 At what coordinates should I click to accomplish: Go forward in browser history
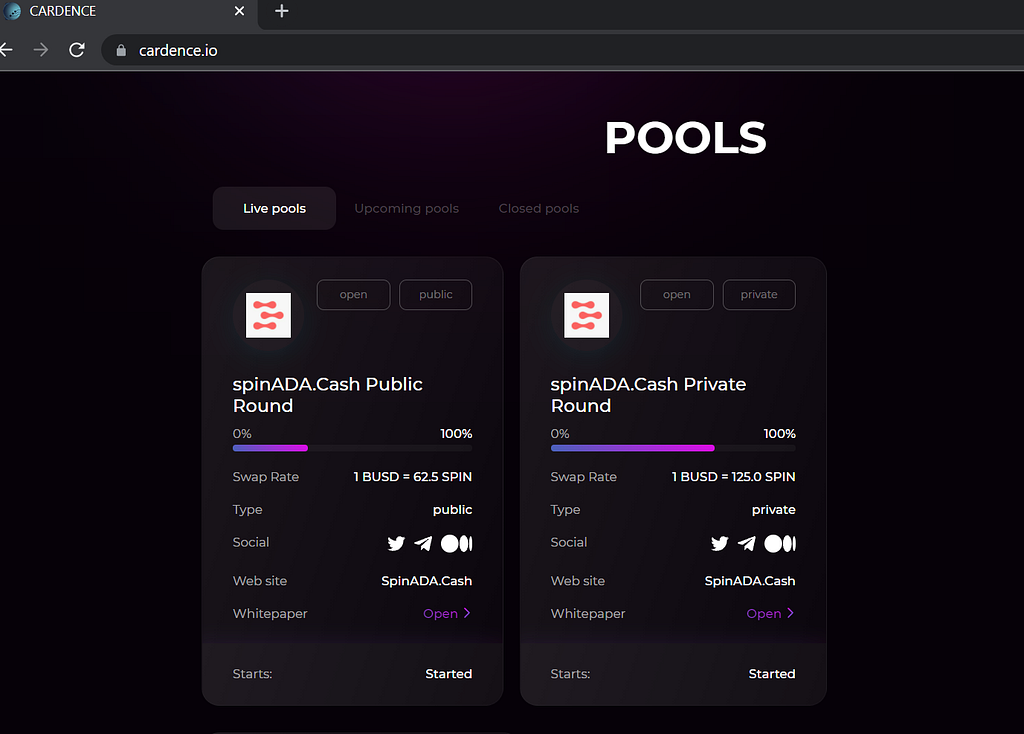[40, 50]
